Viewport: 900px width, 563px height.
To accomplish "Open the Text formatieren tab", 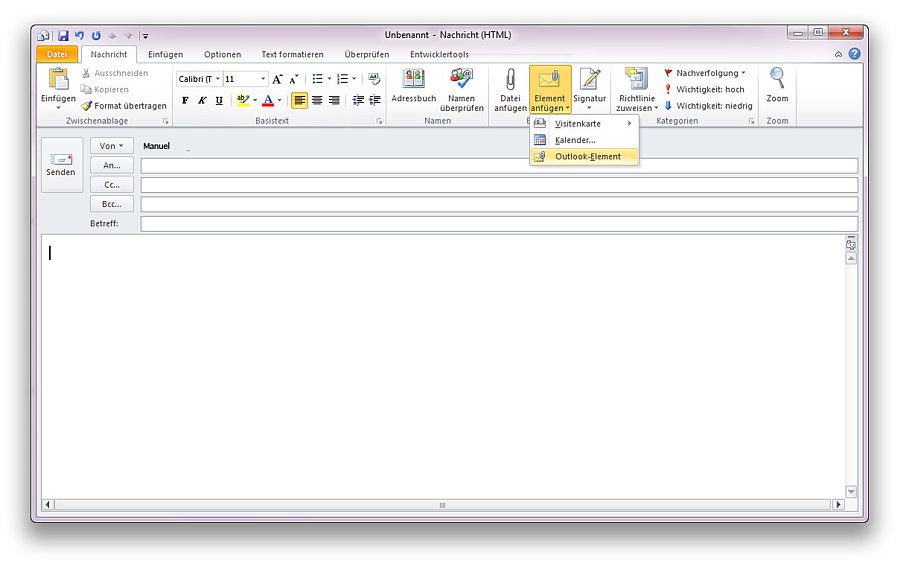I will pos(292,55).
